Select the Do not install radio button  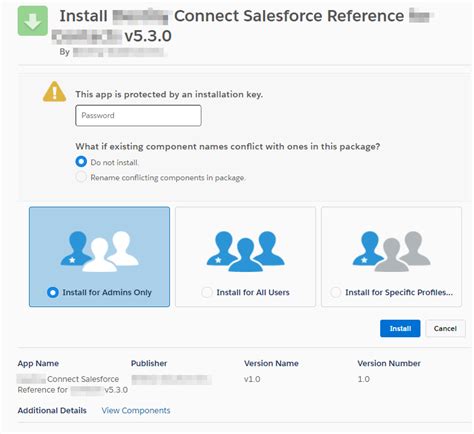pos(81,162)
